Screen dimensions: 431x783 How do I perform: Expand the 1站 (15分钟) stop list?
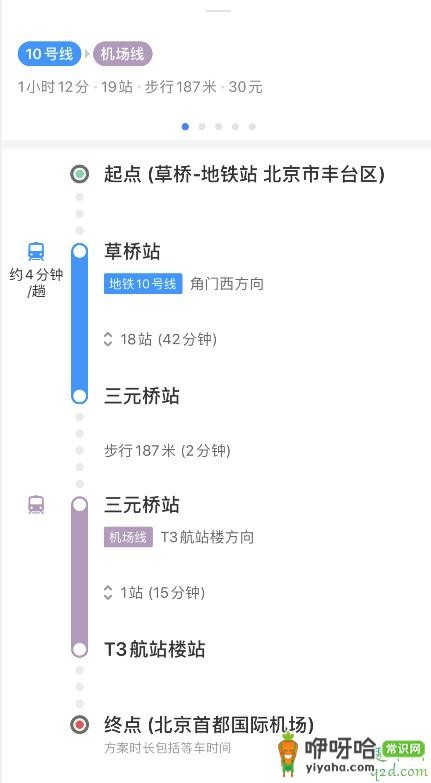click(154, 593)
